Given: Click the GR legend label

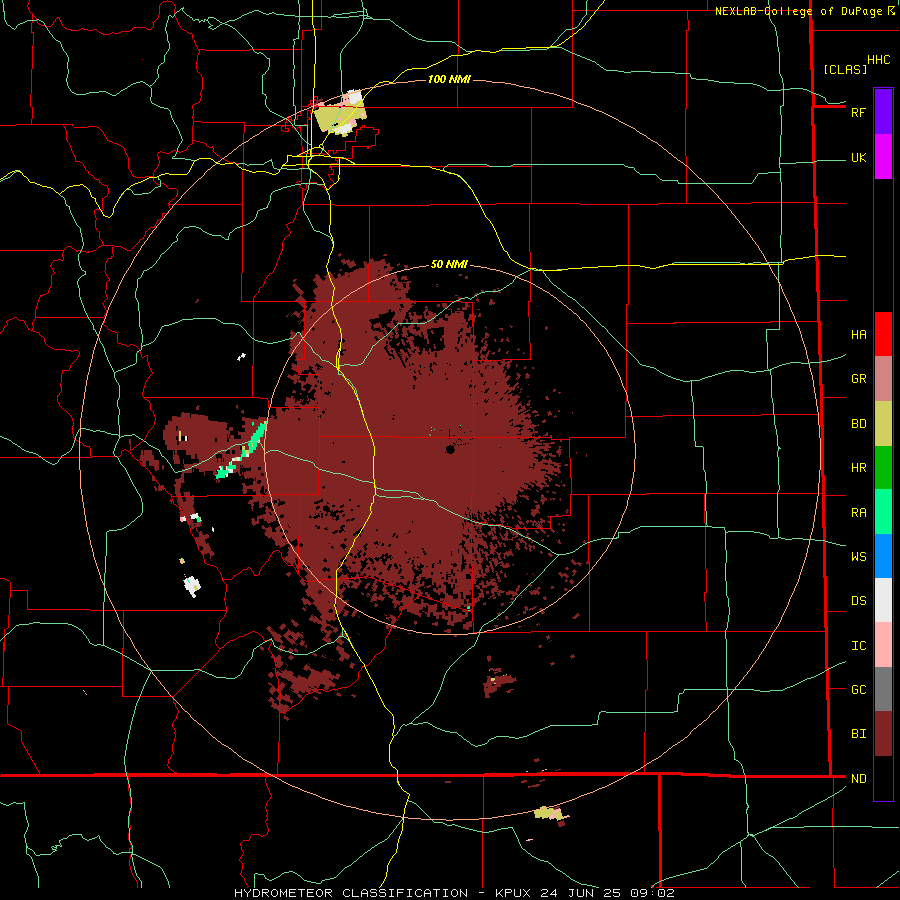Looking at the screenshot, I should click(x=858, y=379).
